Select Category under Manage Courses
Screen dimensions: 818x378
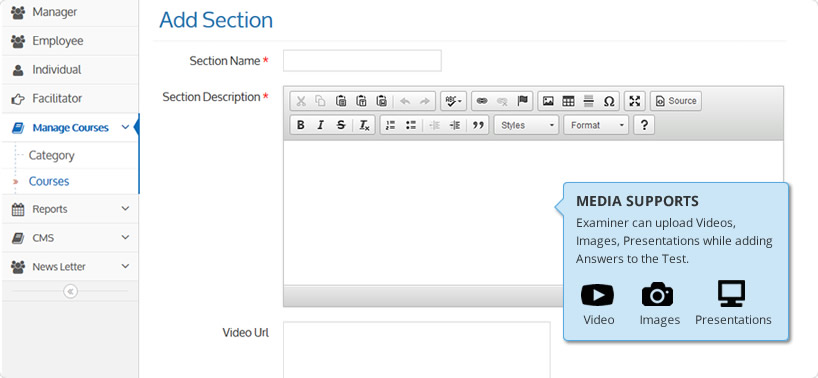tap(52, 155)
